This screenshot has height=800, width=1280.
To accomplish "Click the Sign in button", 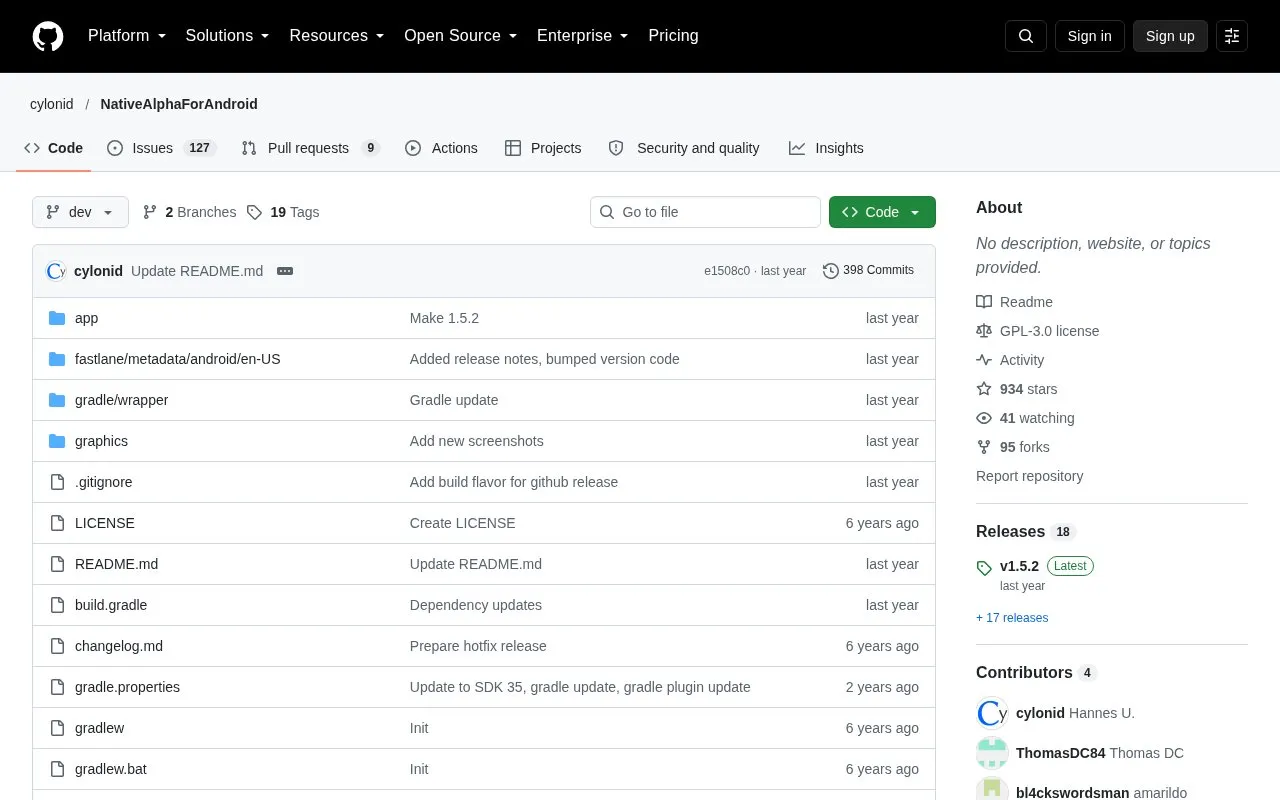I will point(1089,36).
